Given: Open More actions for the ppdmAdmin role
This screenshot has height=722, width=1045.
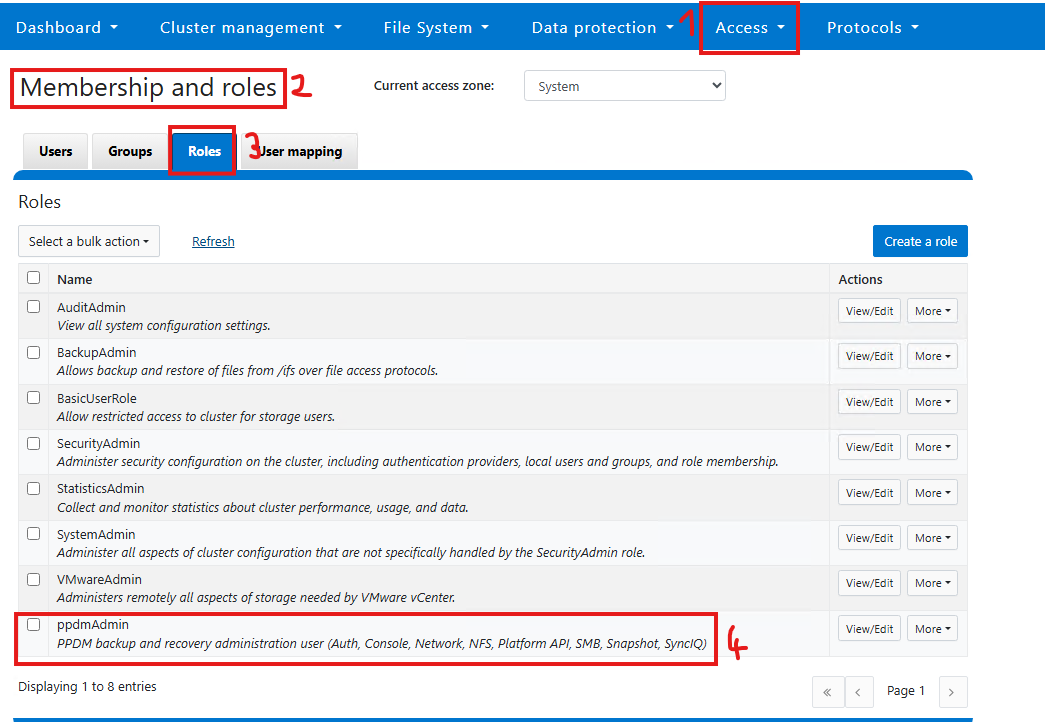Looking at the screenshot, I should click(931, 628).
